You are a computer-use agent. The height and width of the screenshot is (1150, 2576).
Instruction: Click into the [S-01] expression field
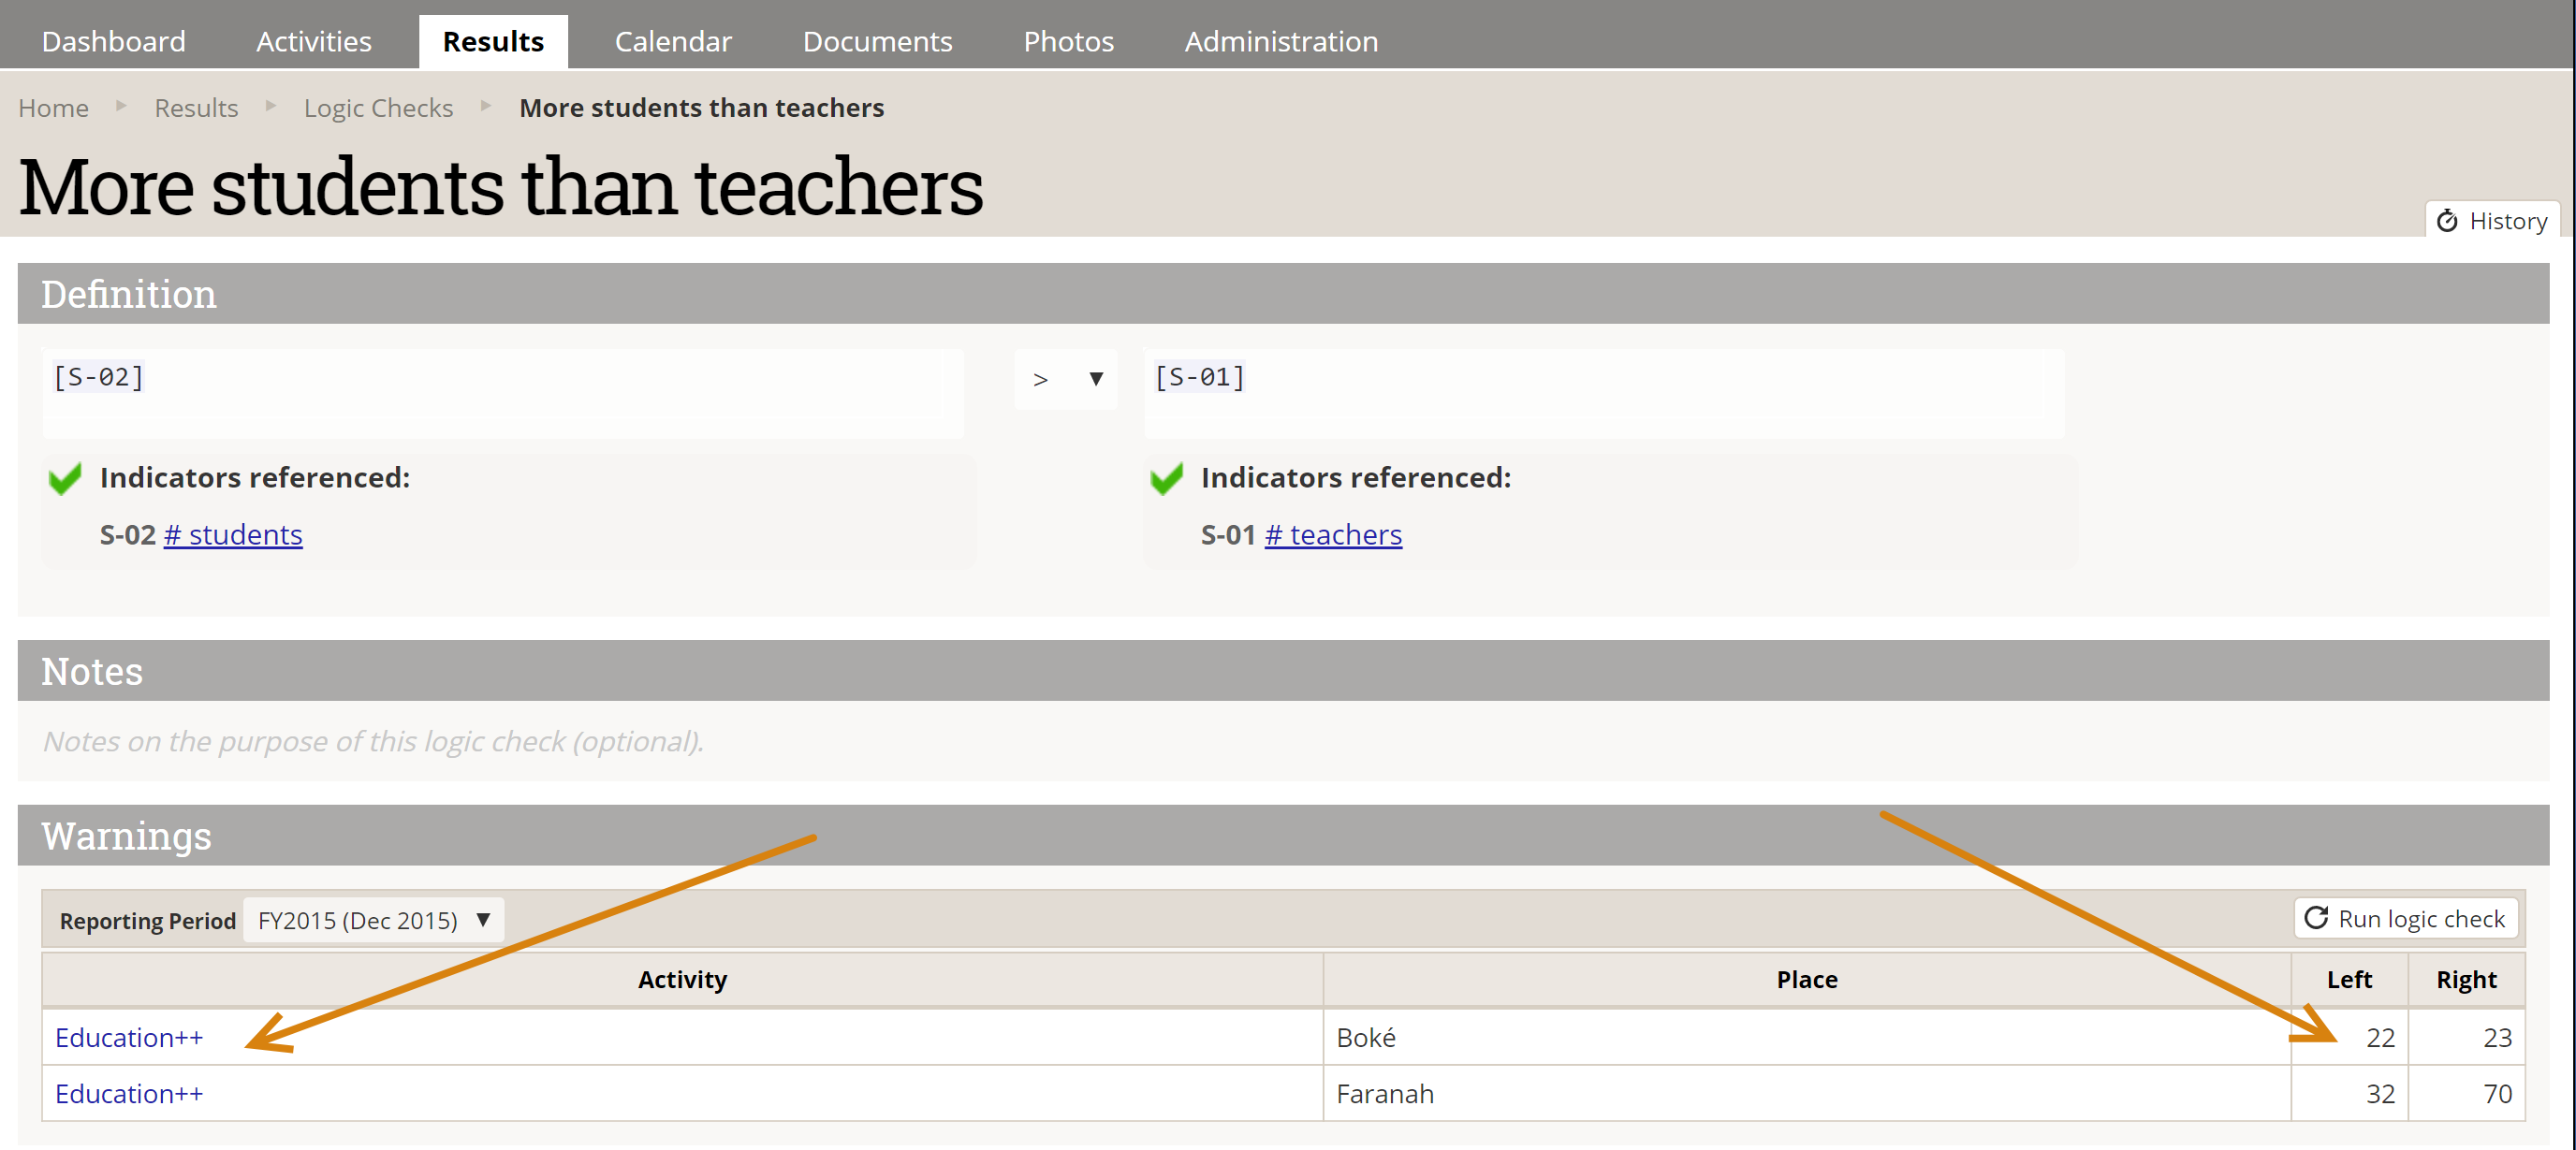(1600, 392)
